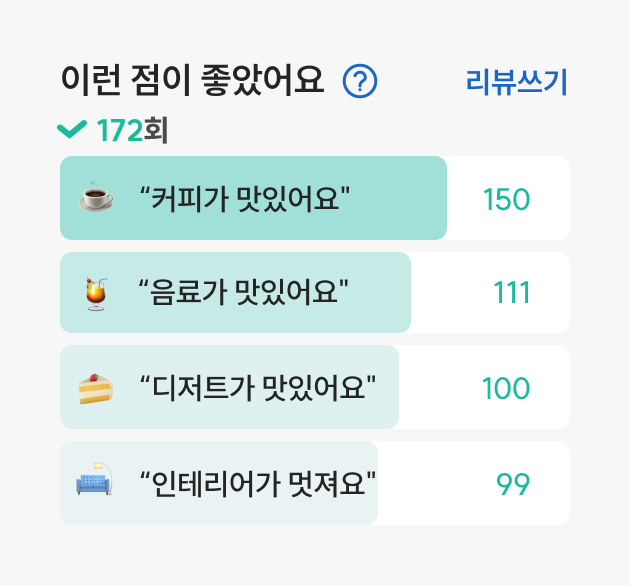The width and height of the screenshot is (630, 585).
Task: Click the coffee cup emoji icon
Action: pos(96,196)
